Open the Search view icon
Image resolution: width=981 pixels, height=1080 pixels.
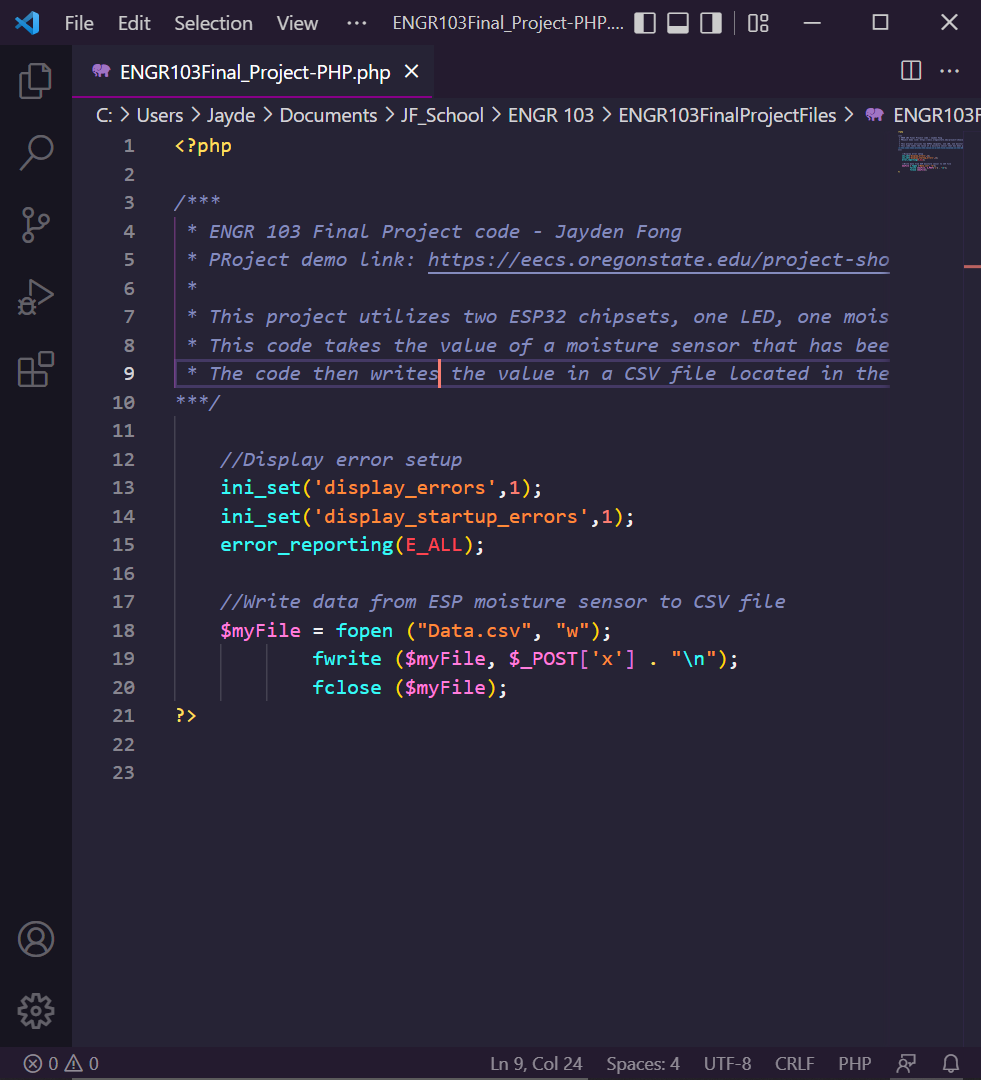coord(36,153)
